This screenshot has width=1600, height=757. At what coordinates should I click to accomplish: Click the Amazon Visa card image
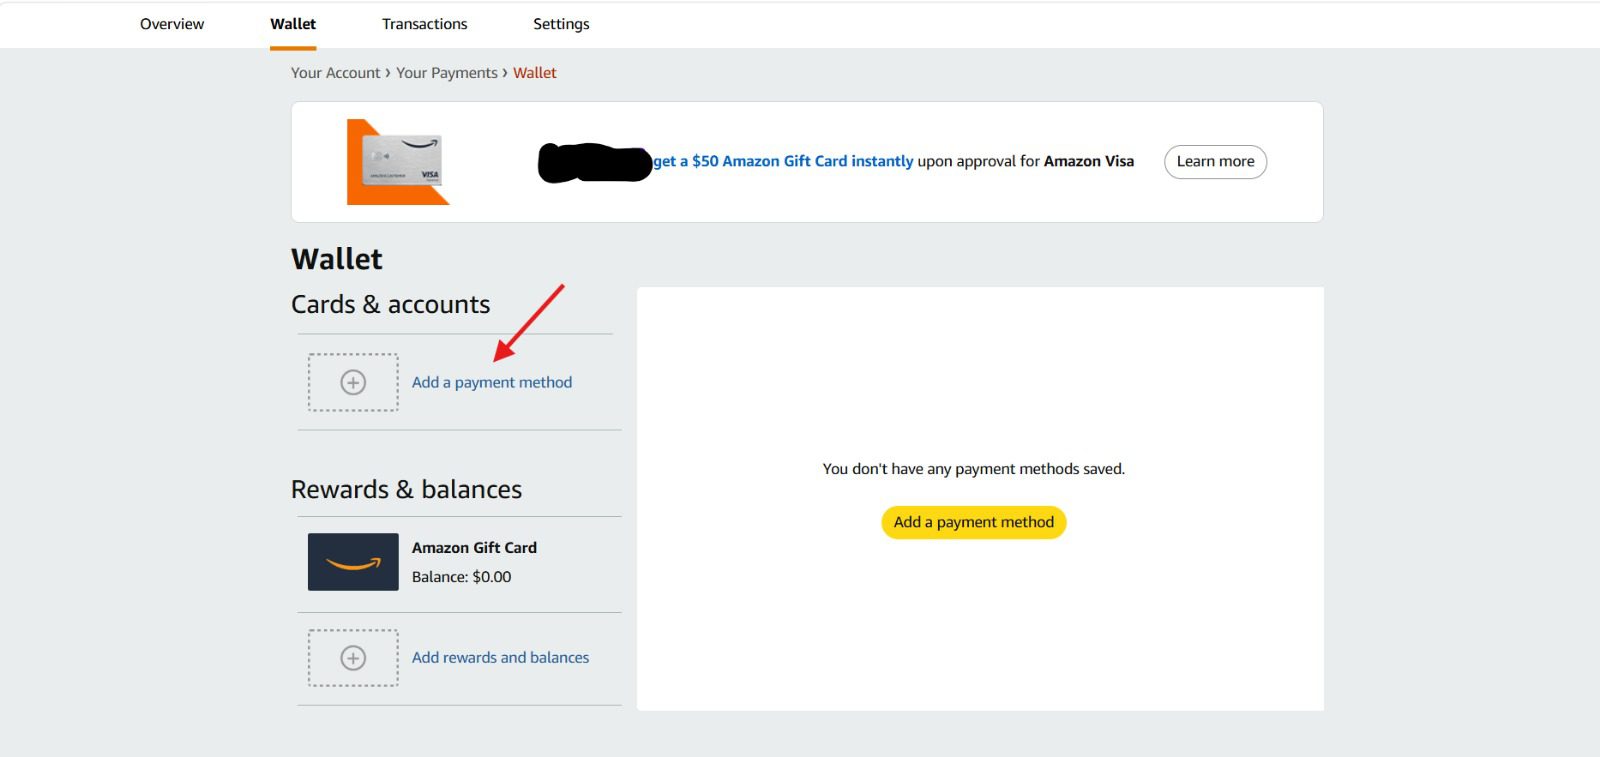(x=398, y=162)
